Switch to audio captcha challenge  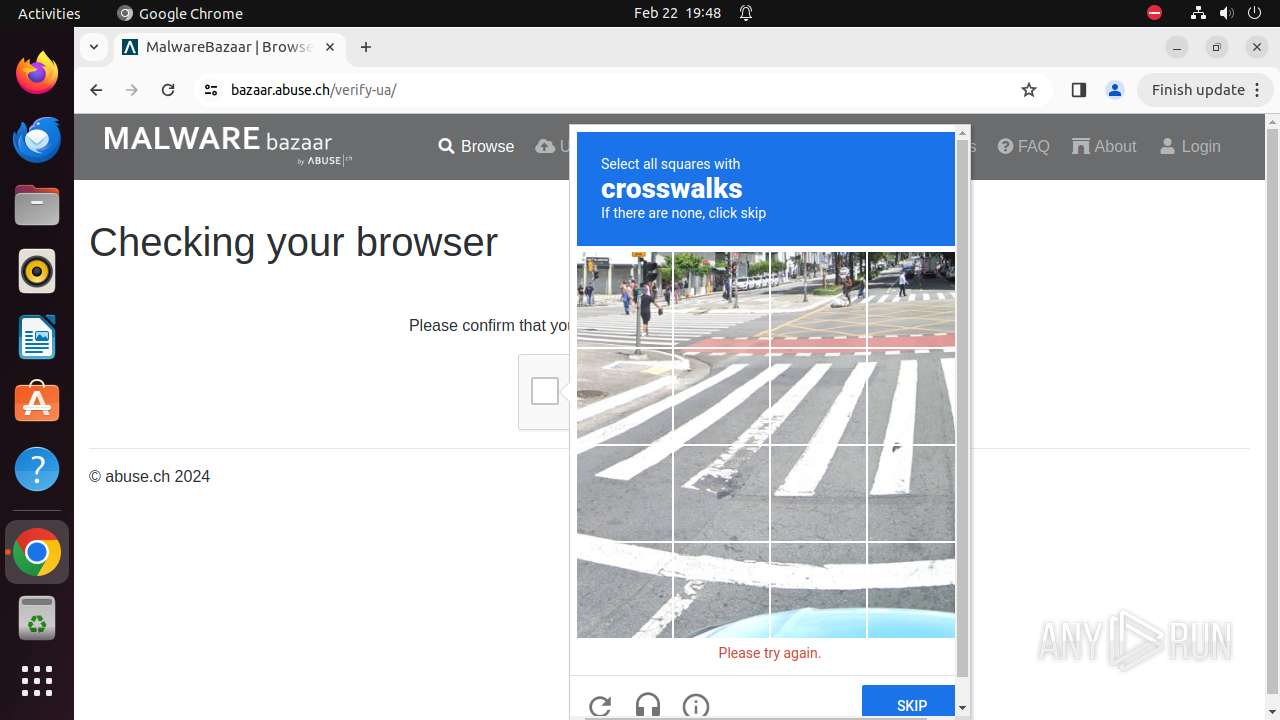click(x=648, y=706)
